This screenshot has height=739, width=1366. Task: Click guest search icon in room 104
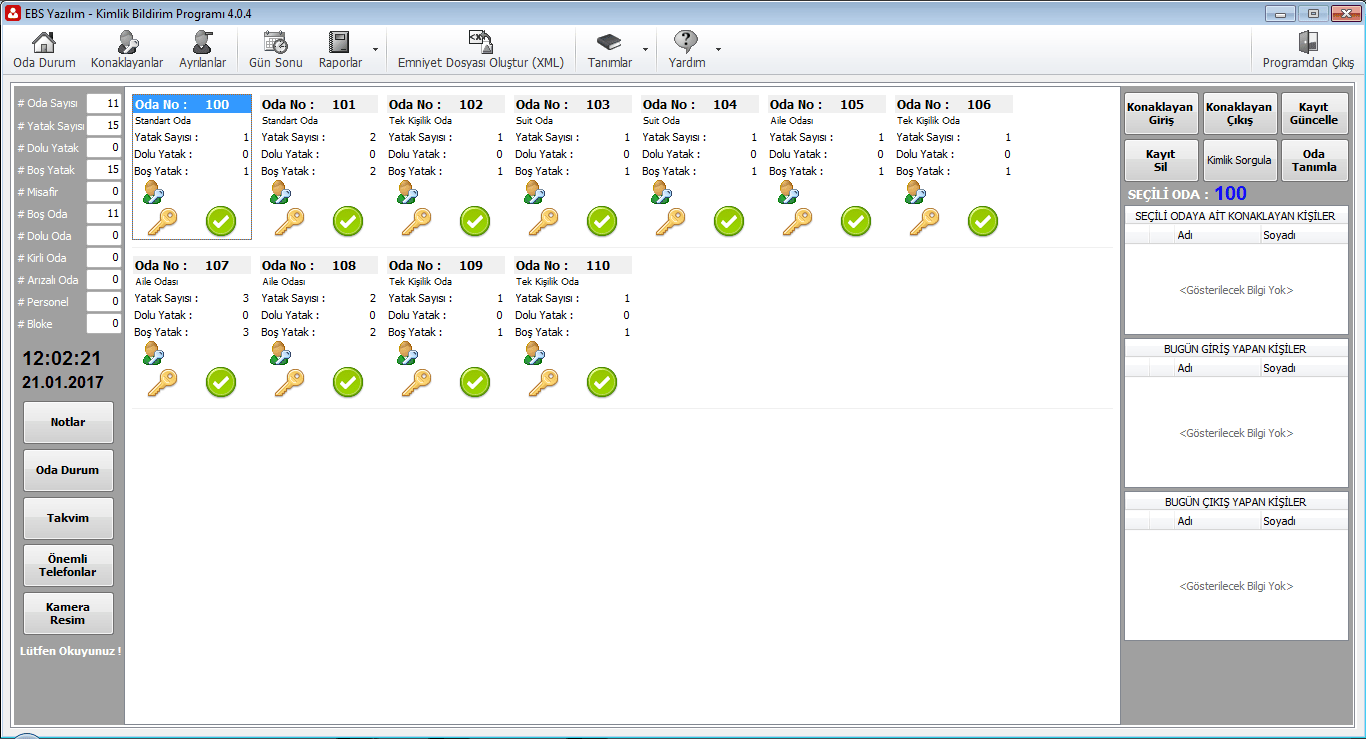click(662, 192)
